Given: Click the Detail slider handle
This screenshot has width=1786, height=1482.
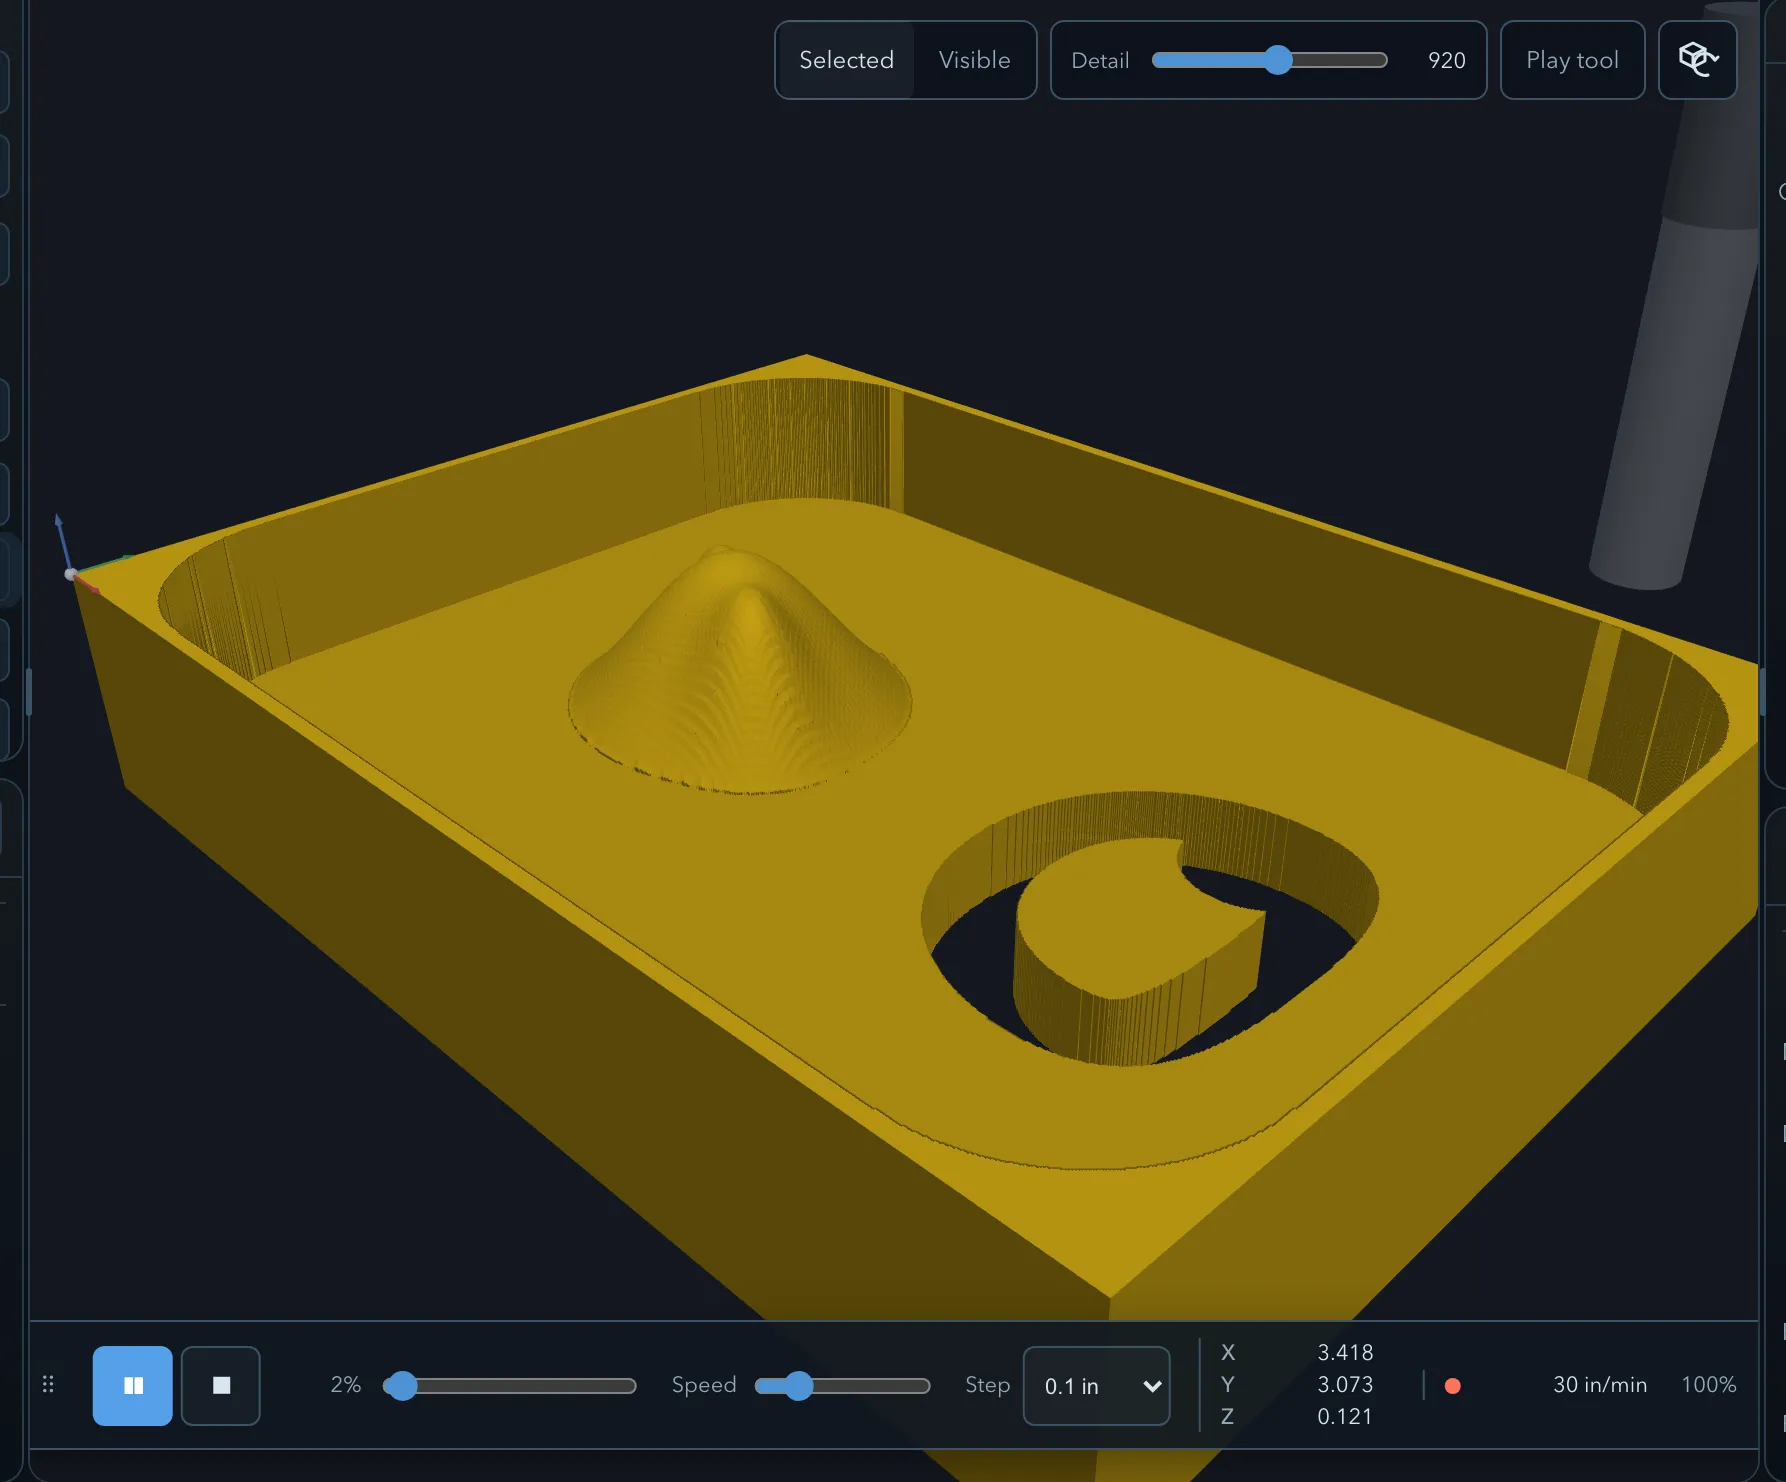Looking at the screenshot, I should [1277, 60].
